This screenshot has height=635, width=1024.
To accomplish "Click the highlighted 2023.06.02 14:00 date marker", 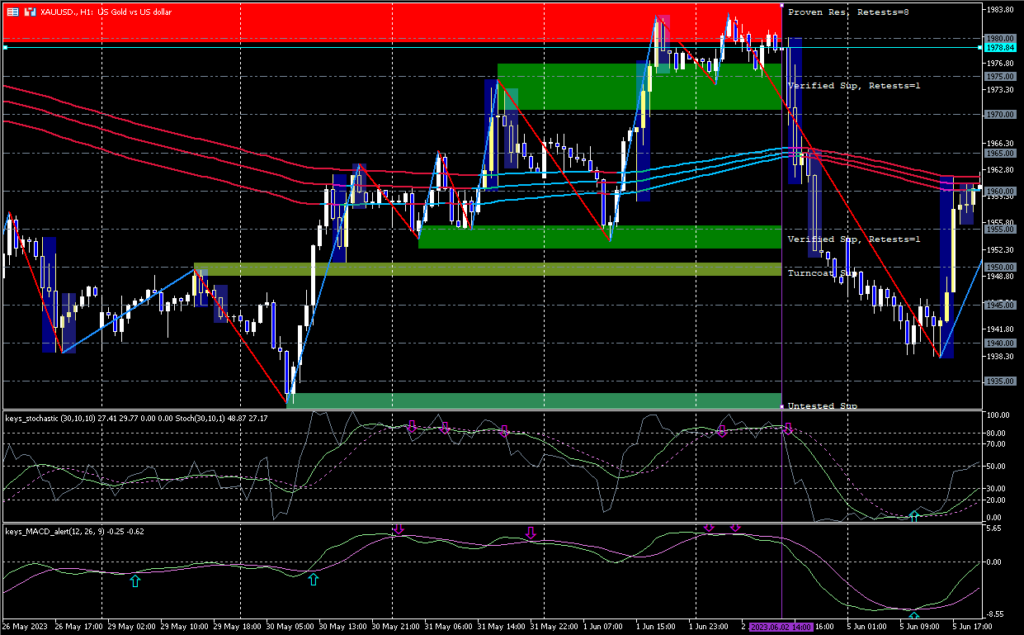I will pos(781,627).
